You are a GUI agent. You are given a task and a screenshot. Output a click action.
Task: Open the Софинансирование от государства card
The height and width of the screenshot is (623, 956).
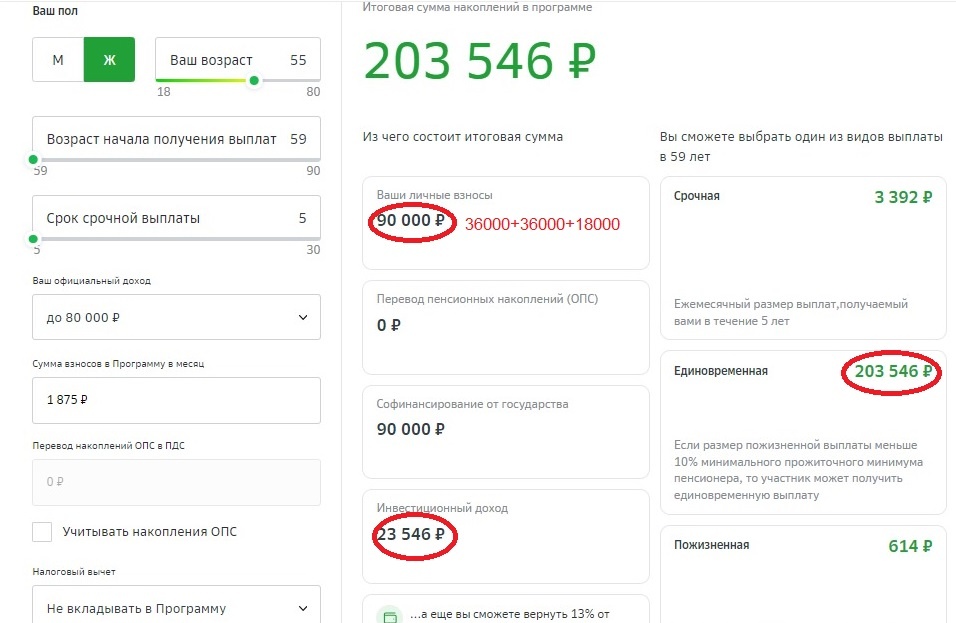505,432
